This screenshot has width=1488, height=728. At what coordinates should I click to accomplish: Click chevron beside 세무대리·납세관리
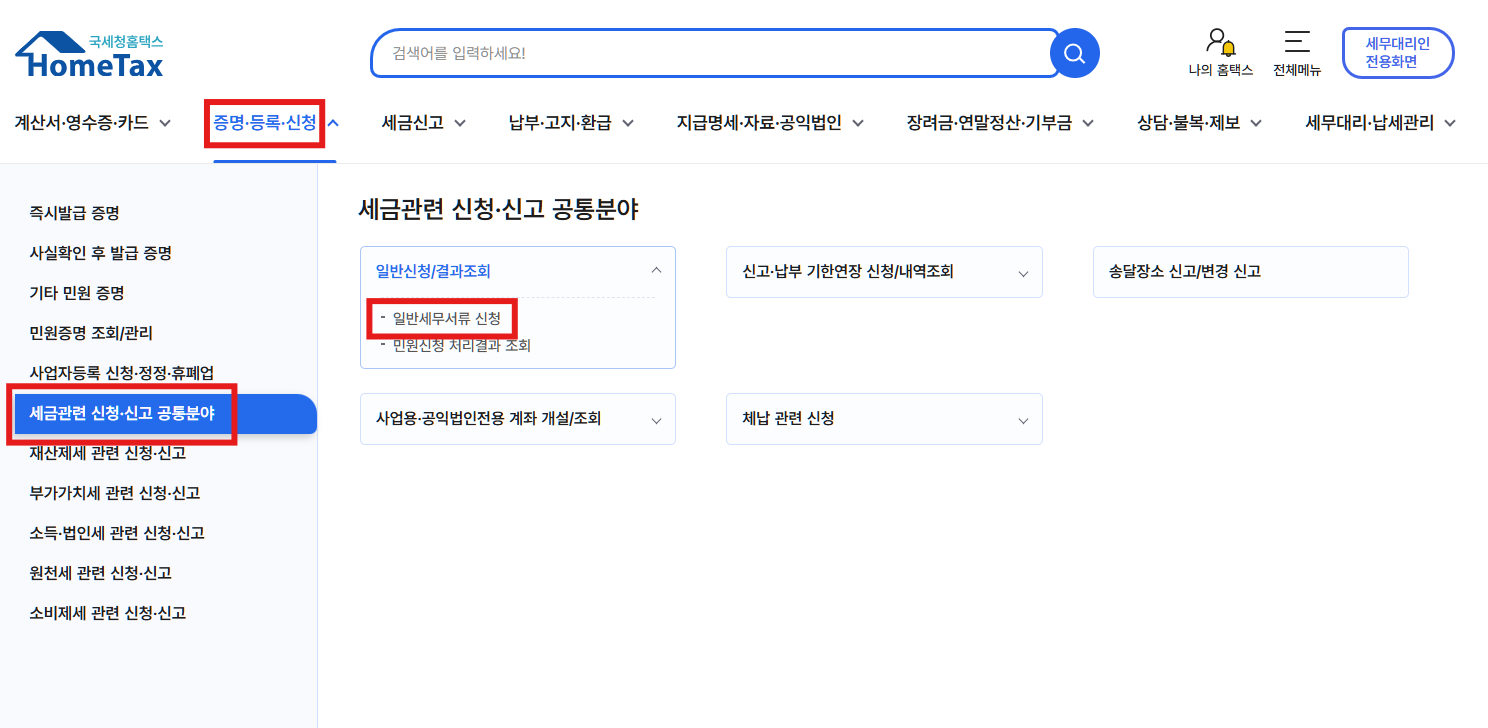[x=1450, y=124]
